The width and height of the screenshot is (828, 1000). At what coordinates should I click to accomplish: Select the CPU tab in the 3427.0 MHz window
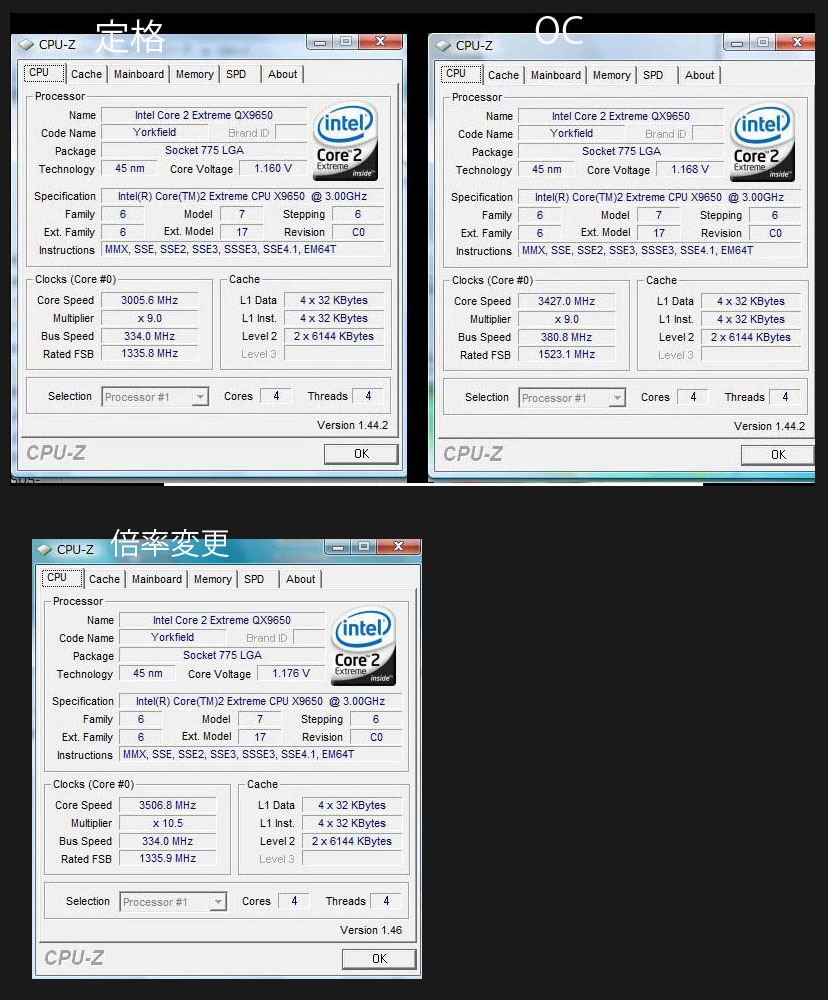(461, 74)
